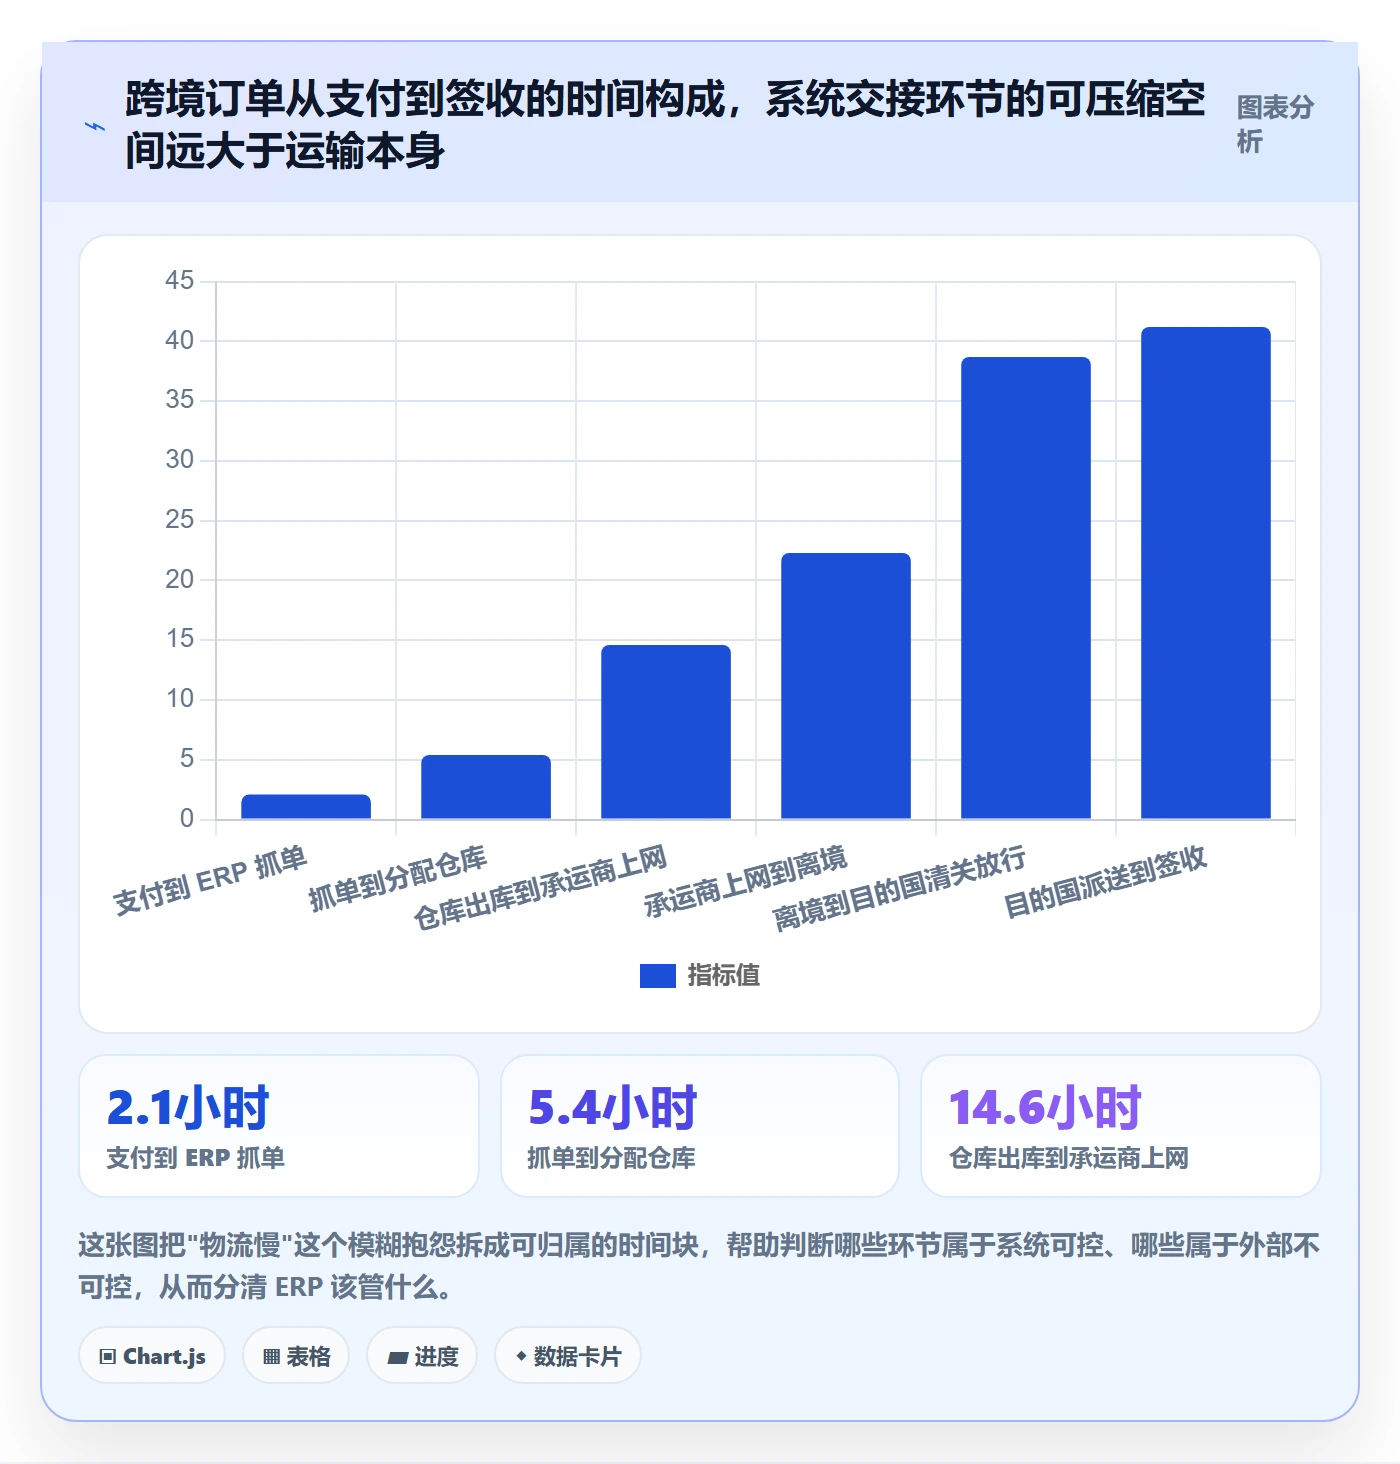Click the chart bar for 仓库出库到承运商上网
Screen dimensions: 1400x1464
(x=666, y=732)
